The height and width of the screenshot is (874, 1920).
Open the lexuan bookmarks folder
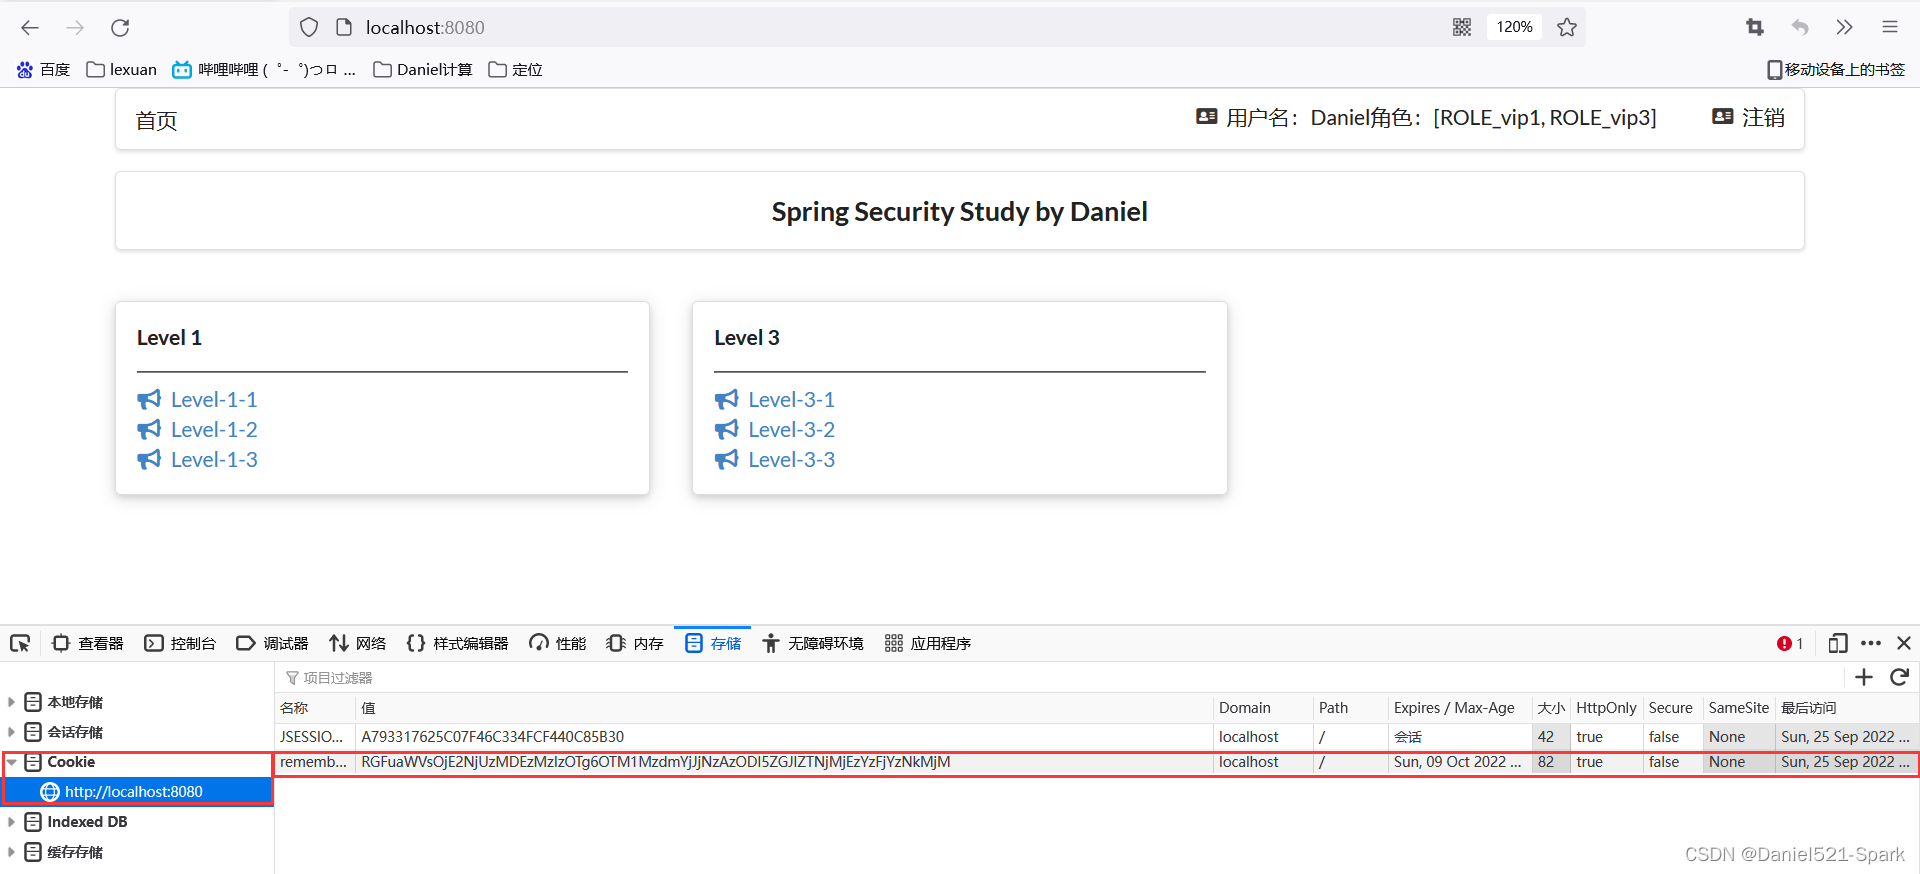pos(122,69)
